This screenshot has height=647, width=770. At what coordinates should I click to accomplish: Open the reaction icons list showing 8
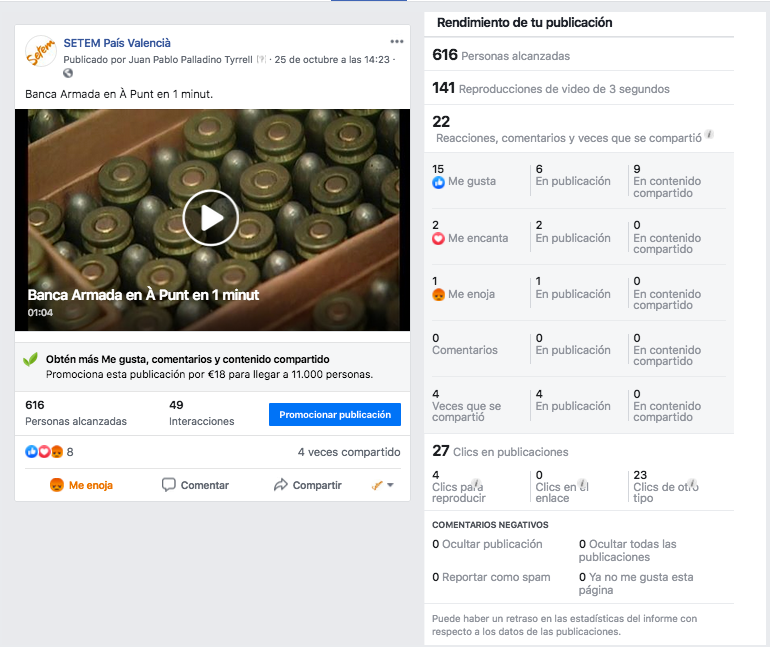[x=48, y=452]
